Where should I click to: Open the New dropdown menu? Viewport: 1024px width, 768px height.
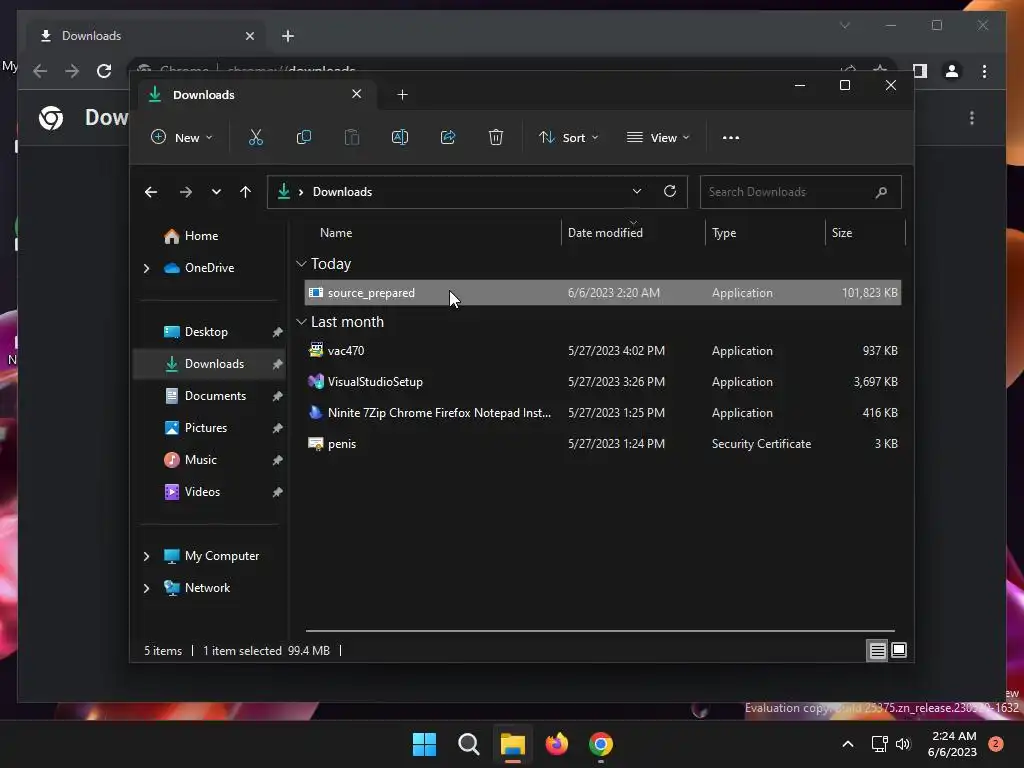pos(182,138)
